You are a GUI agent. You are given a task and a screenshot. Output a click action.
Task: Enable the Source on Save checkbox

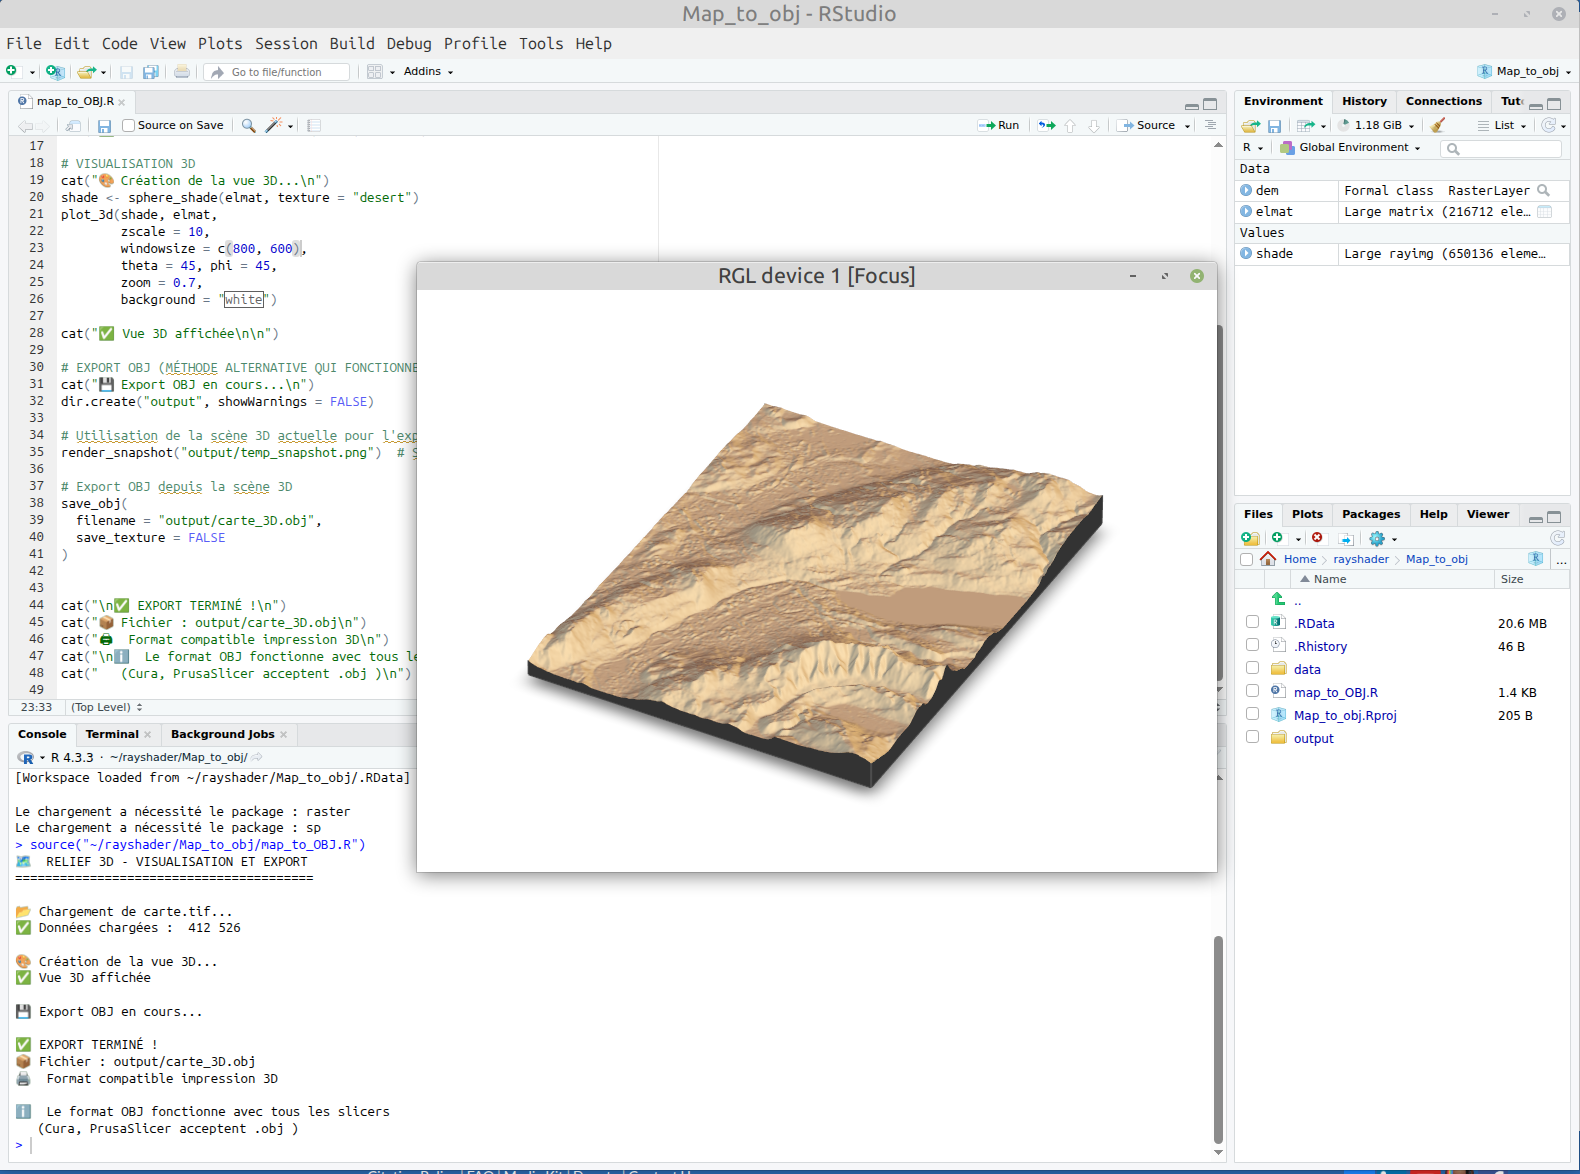pyautogui.click(x=128, y=125)
